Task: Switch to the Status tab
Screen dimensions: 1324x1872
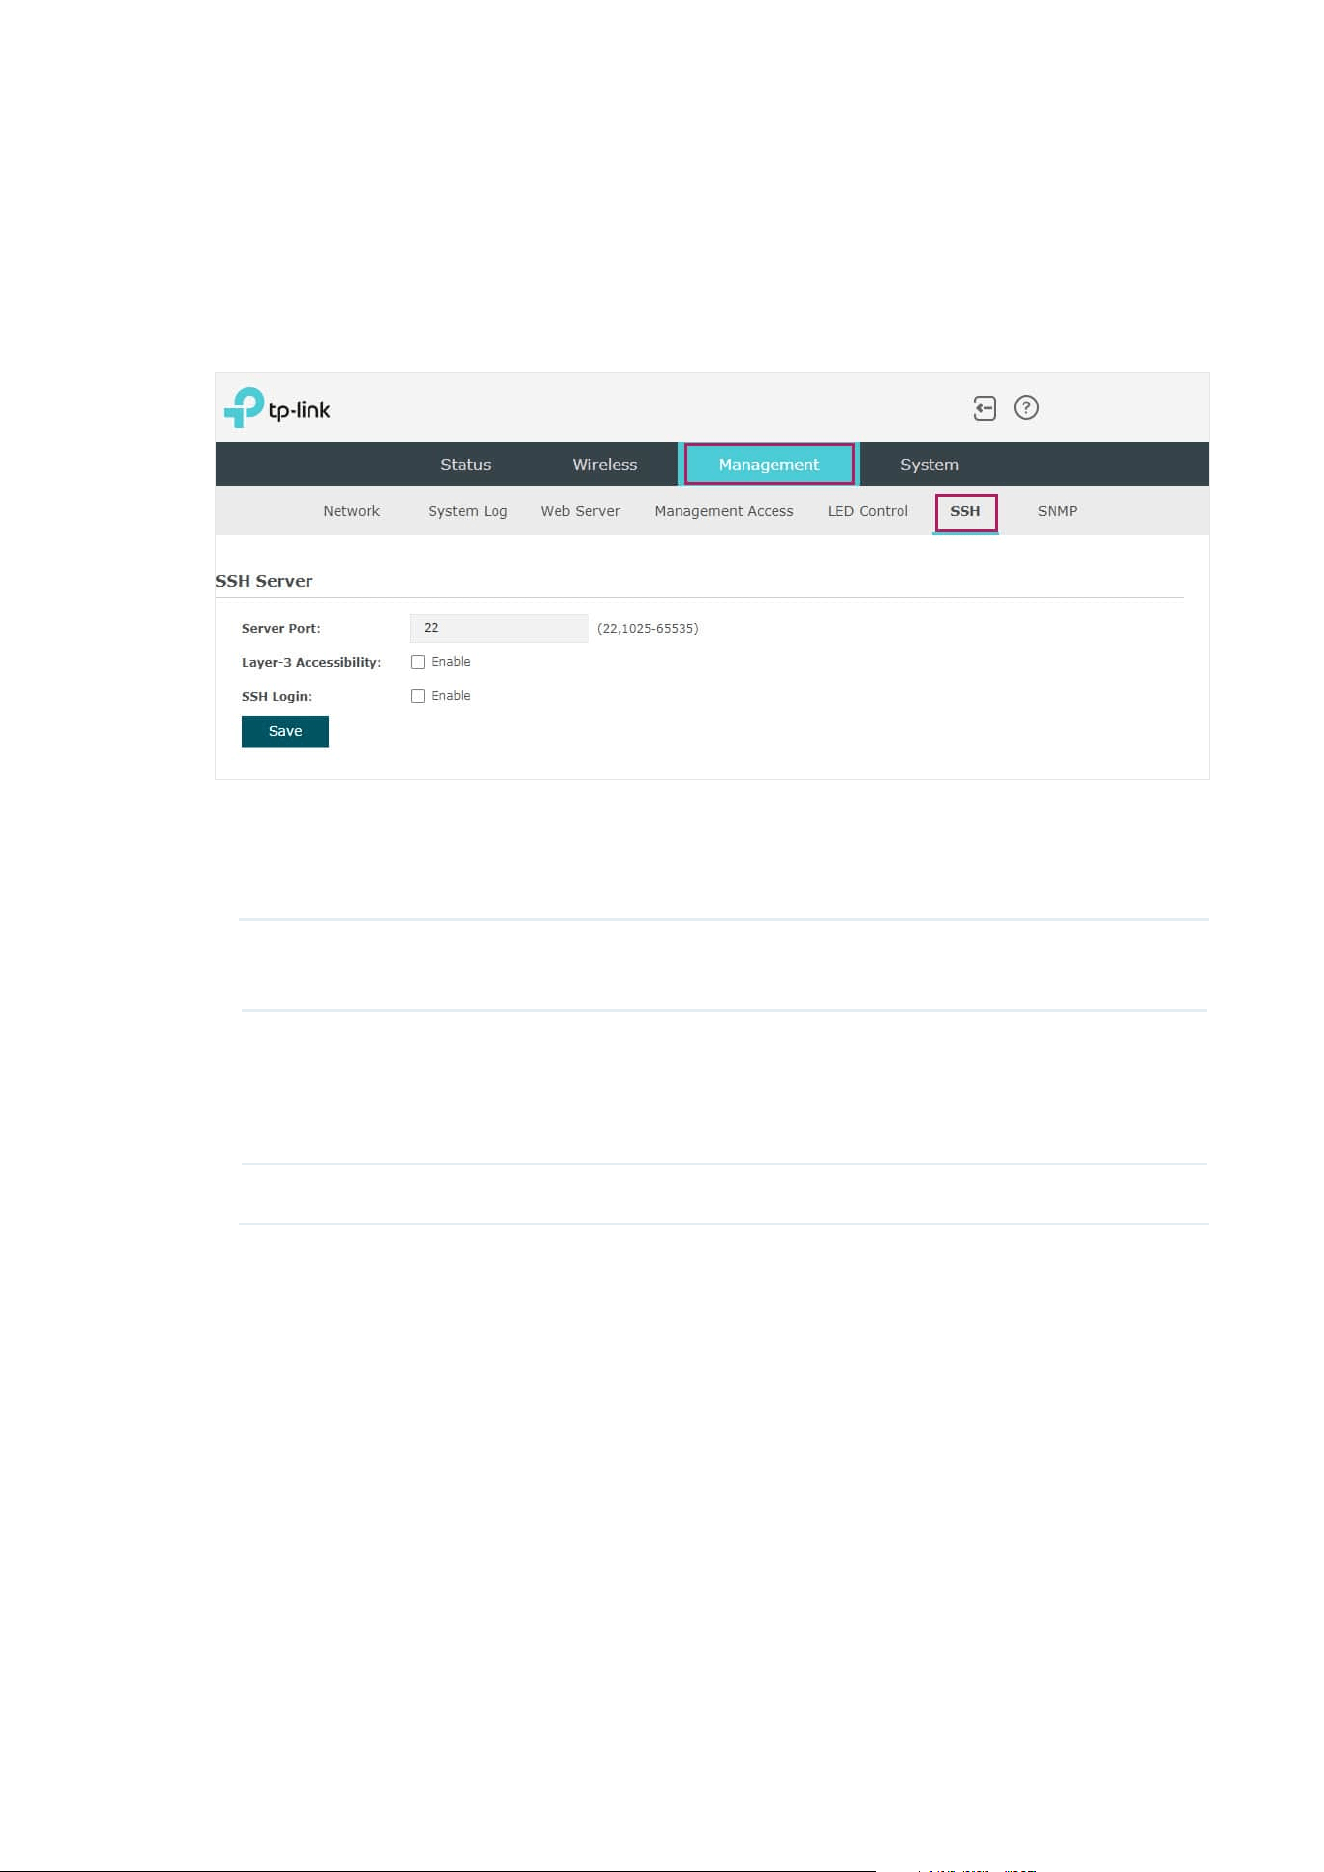Action: click(466, 465)
